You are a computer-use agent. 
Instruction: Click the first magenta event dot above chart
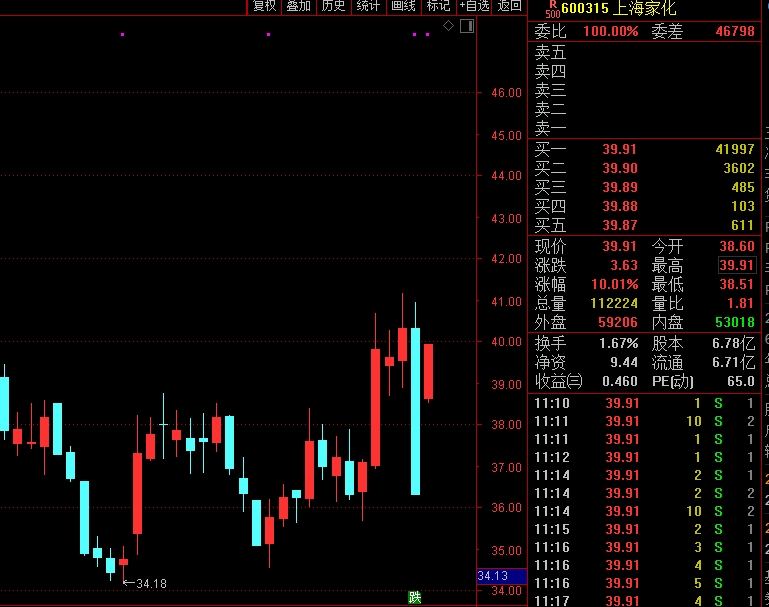(x=123, y=35)
